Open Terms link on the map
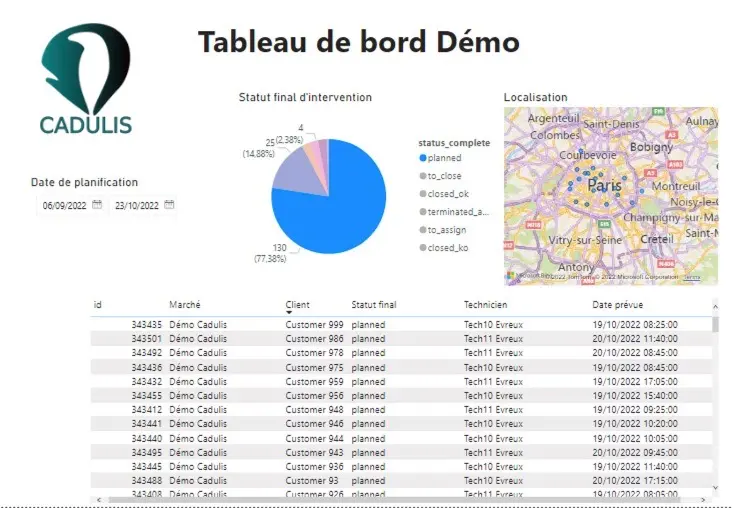Image resolution: width=732 pixels, height=508 pixels. click(693, 276)
